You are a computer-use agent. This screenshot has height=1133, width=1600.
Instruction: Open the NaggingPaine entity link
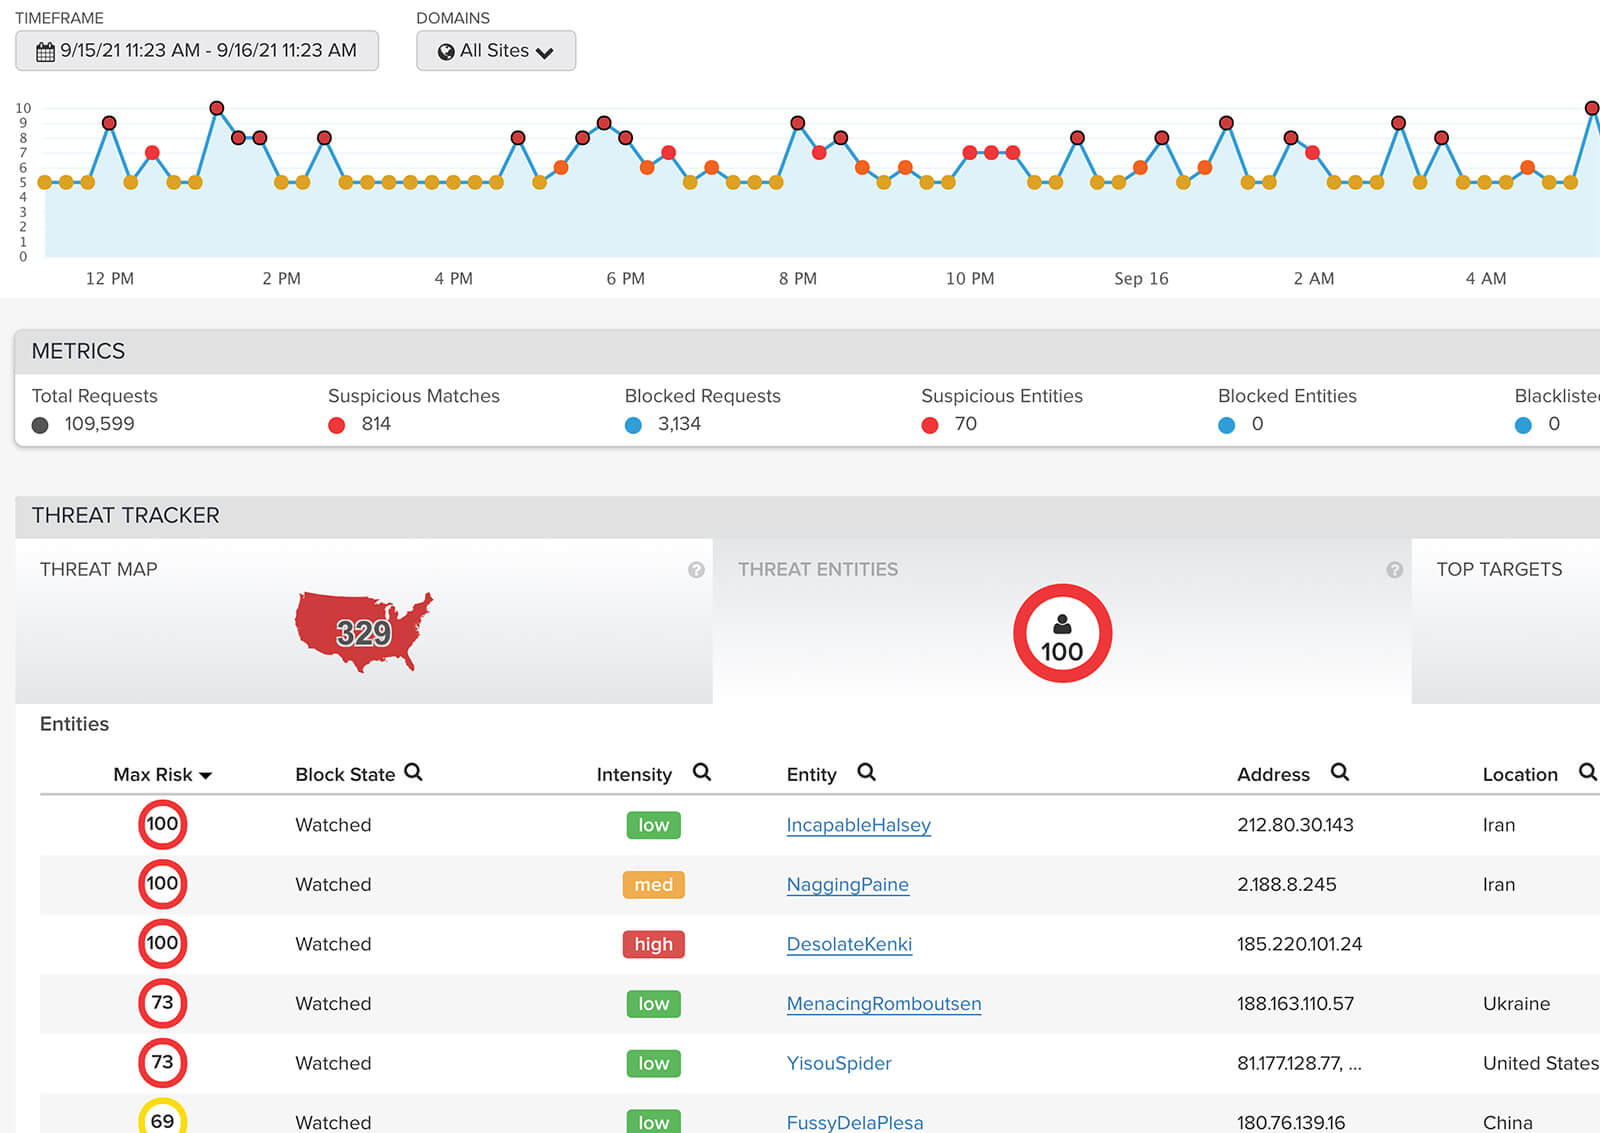pyautogui.click(x=848, y=885)
